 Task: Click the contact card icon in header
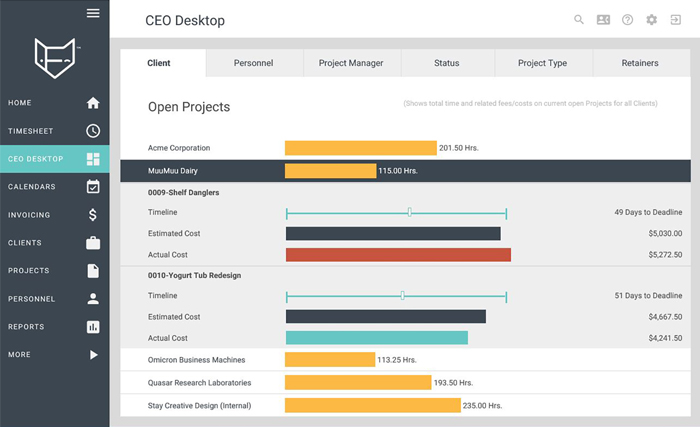pyautogui.click(x=603, y=20)
